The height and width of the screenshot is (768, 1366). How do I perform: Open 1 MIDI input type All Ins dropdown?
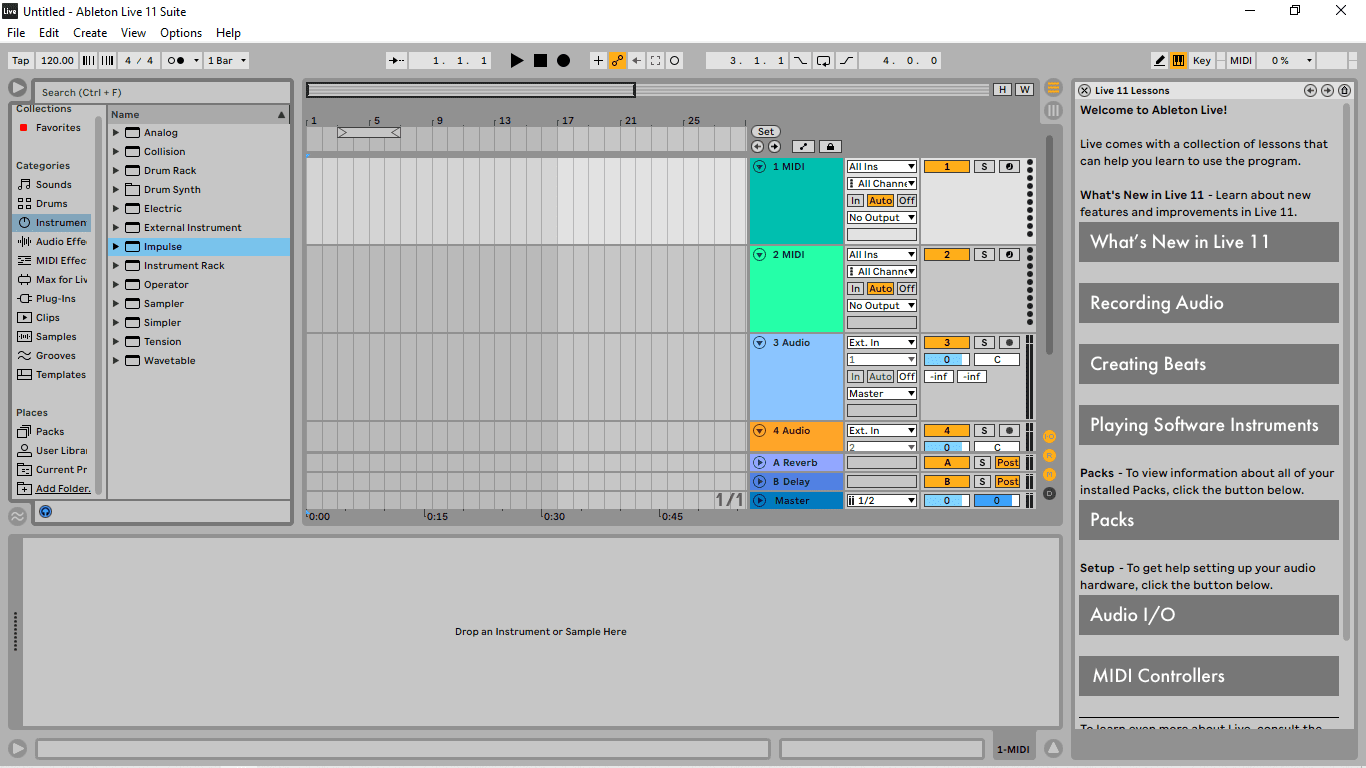882,167
